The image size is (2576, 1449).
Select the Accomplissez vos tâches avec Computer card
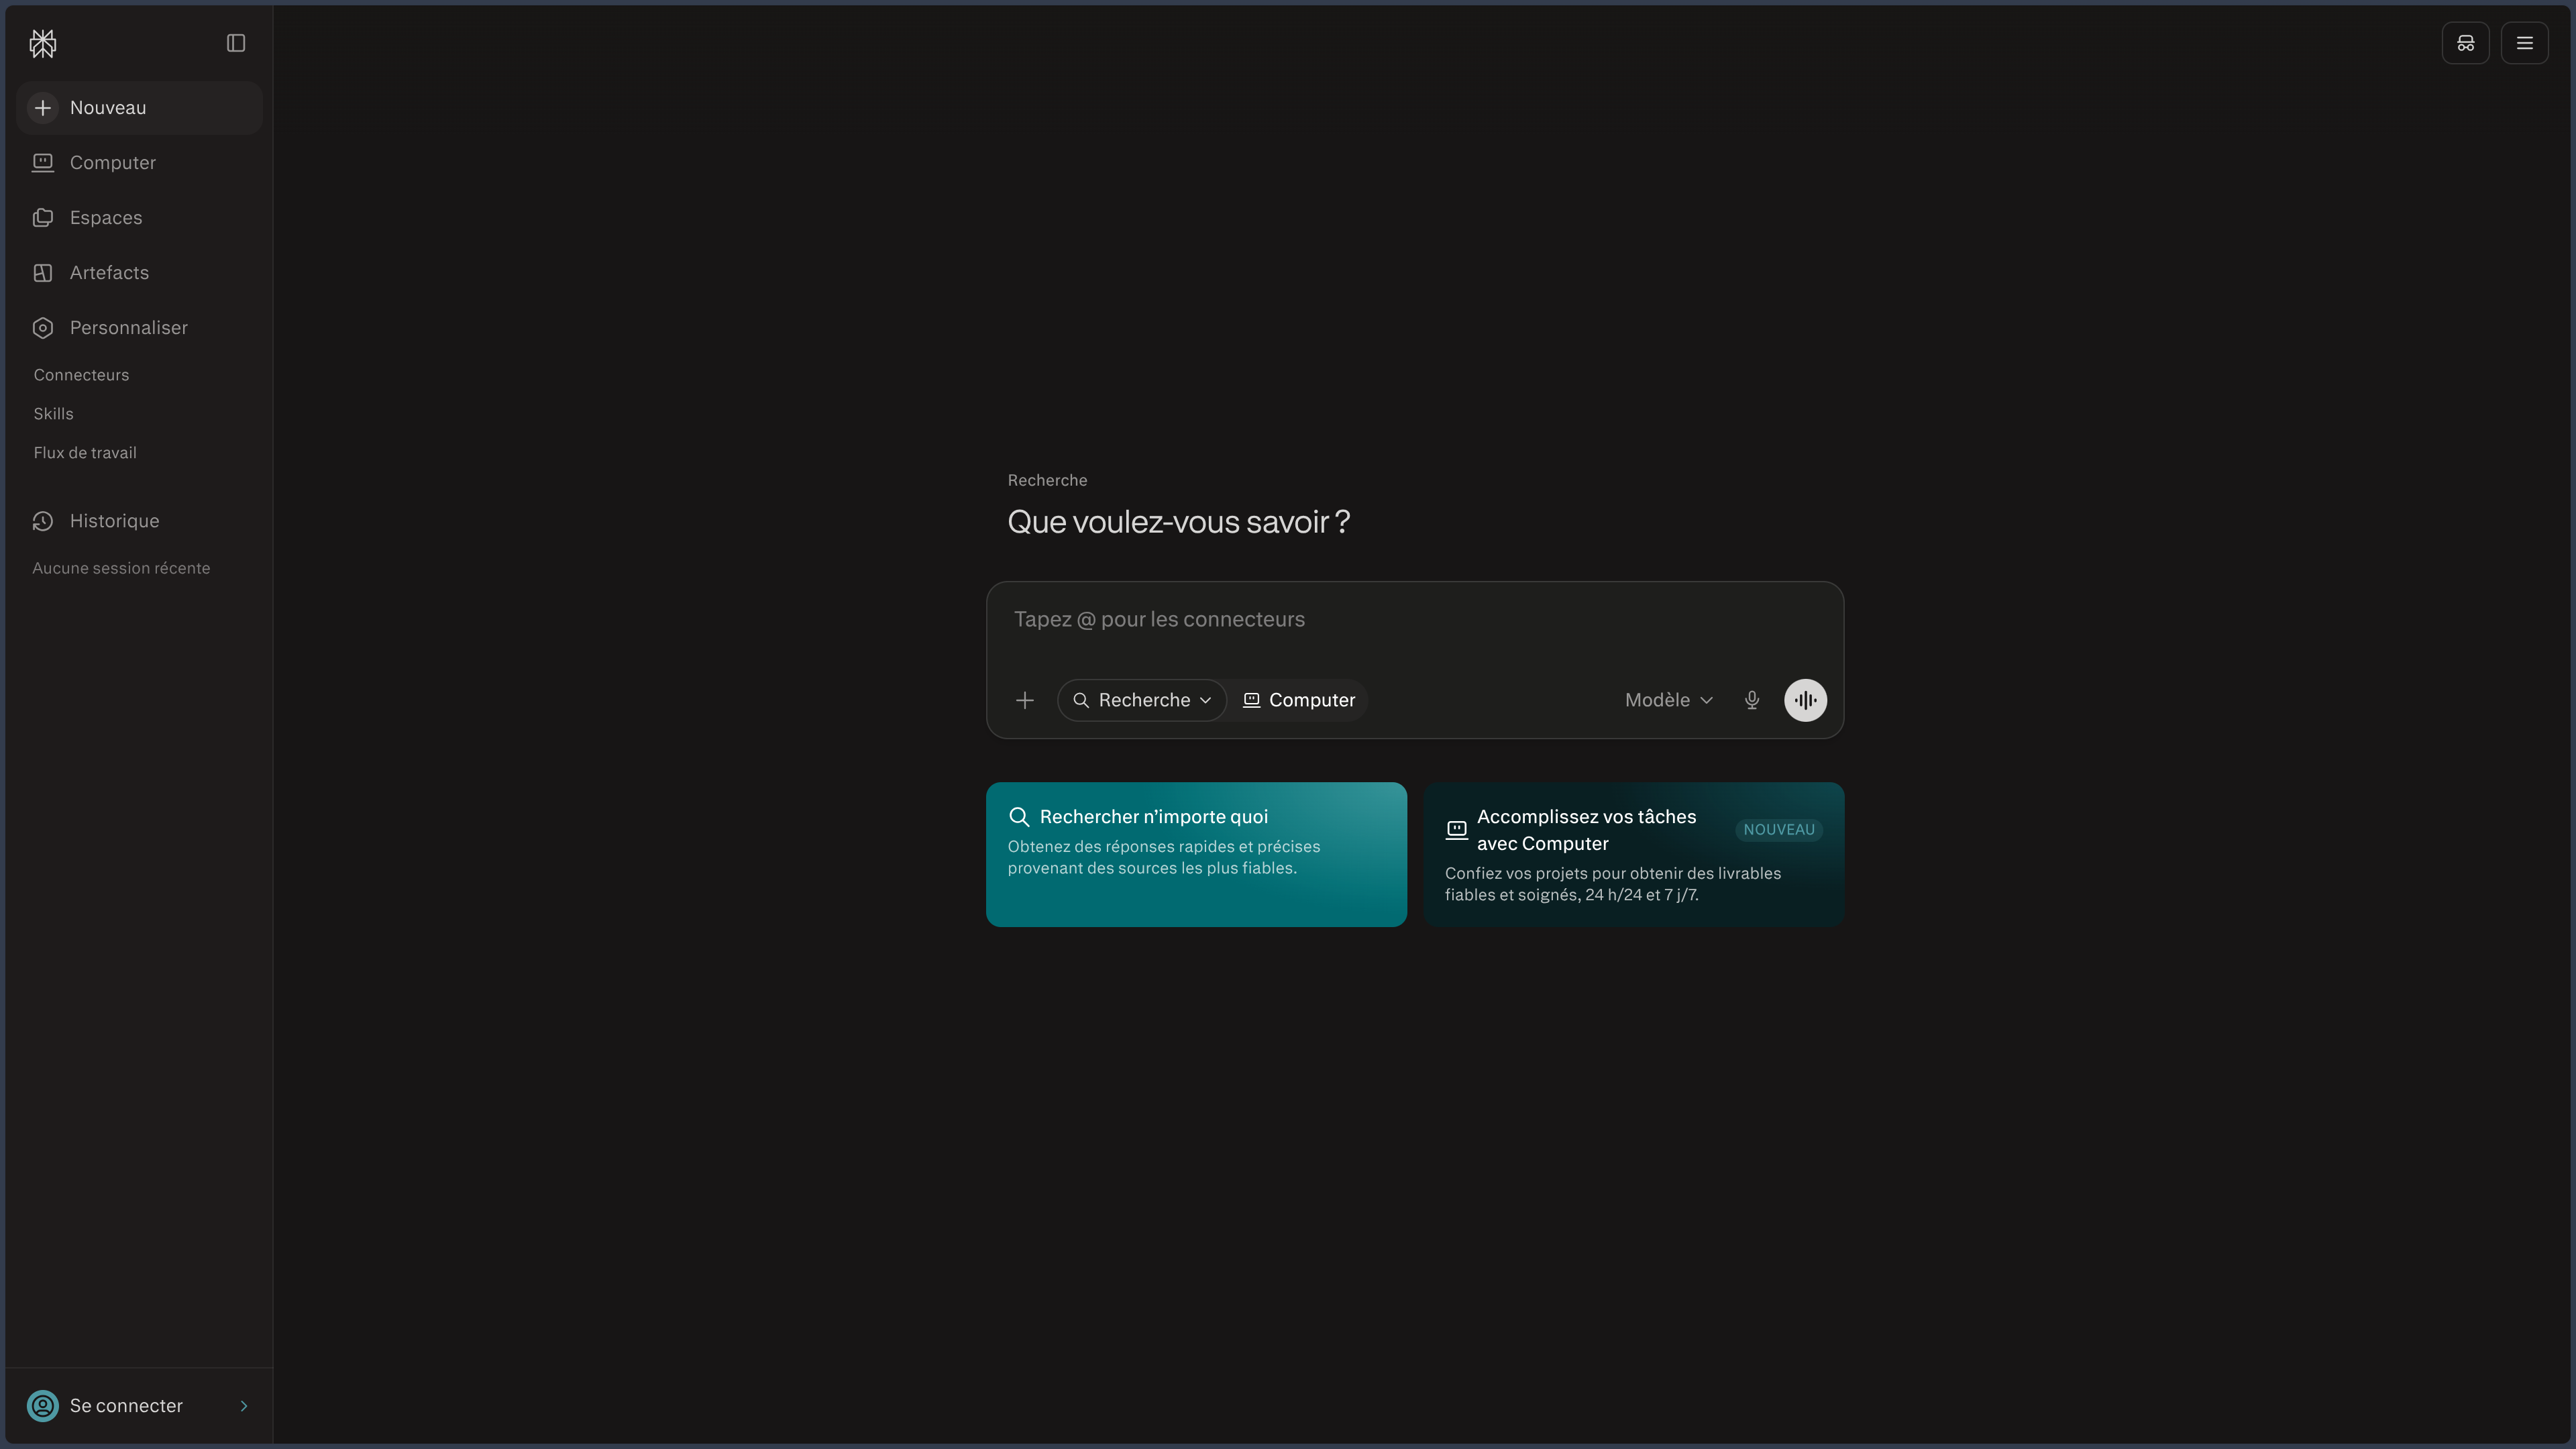(x=1633, y=855)
